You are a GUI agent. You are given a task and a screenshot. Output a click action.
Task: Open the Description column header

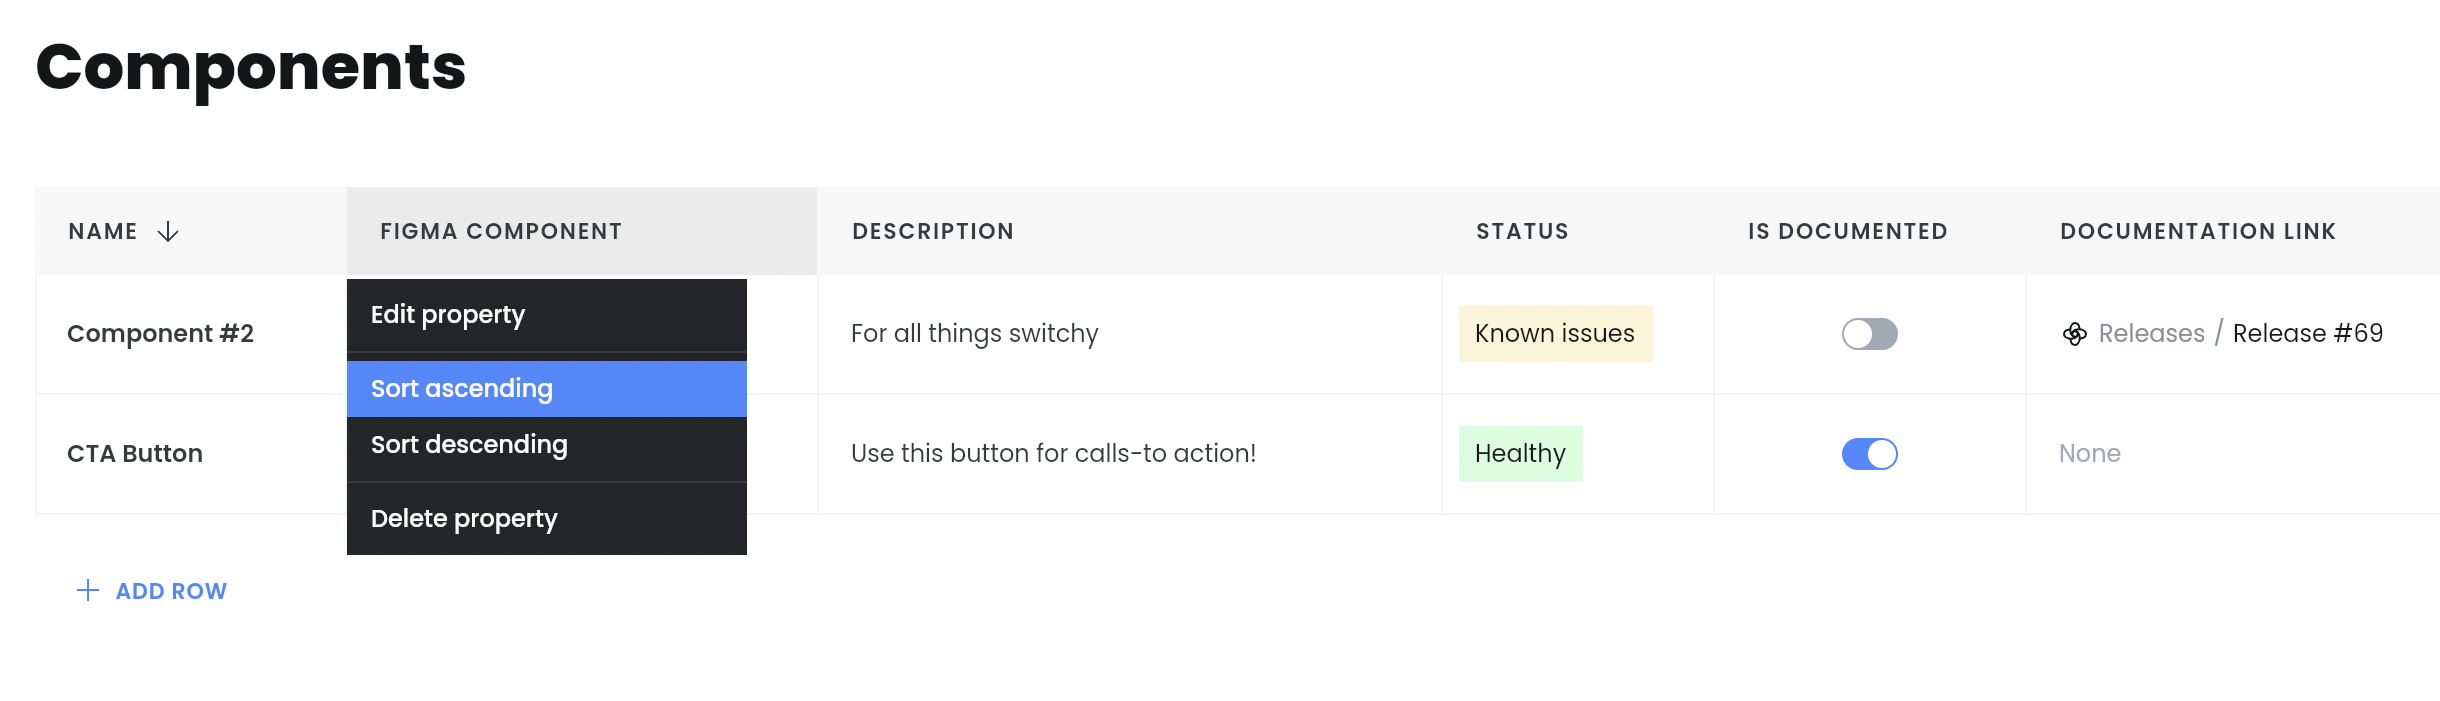pos(933,231)
